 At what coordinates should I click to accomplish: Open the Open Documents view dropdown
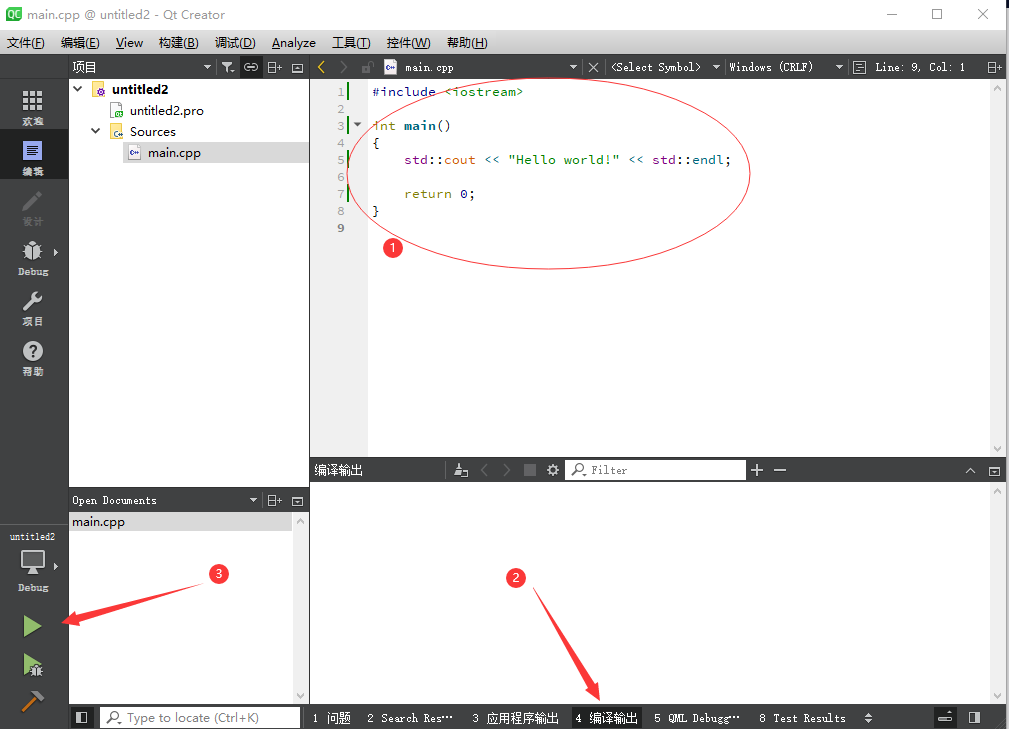click(254, 501)
